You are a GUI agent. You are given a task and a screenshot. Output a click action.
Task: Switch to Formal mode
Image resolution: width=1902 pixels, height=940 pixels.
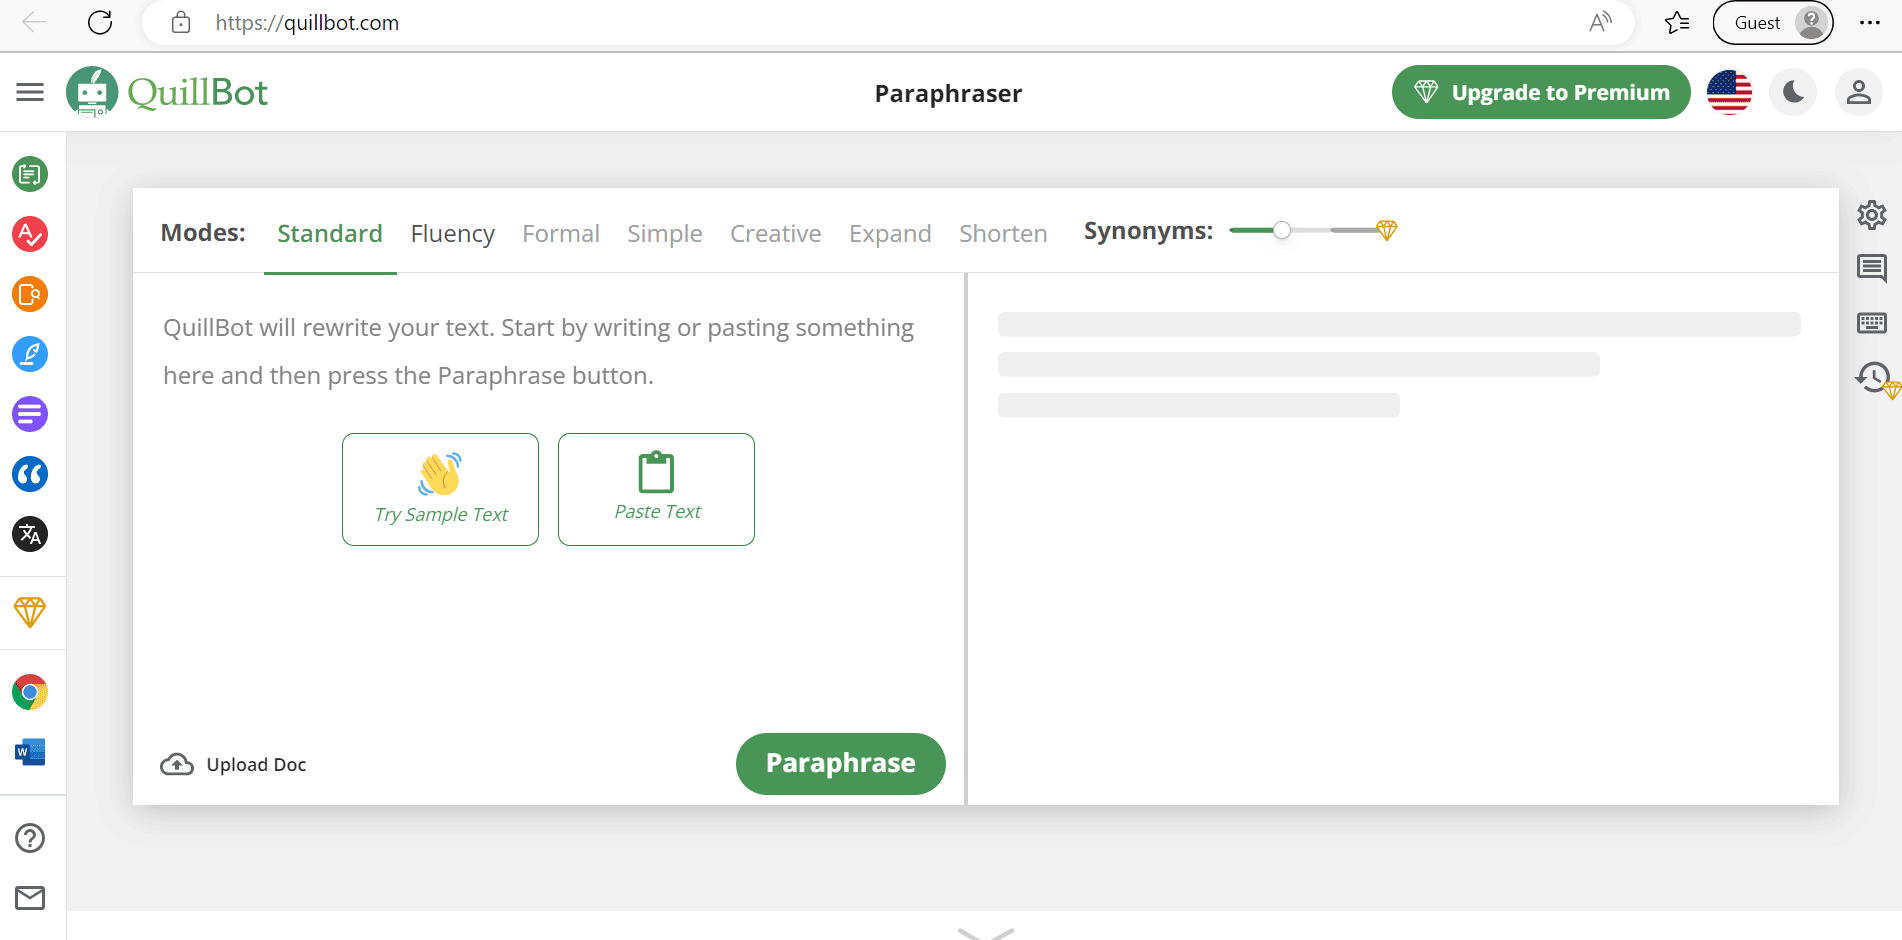pyautogui.click(x=561, y=233)
